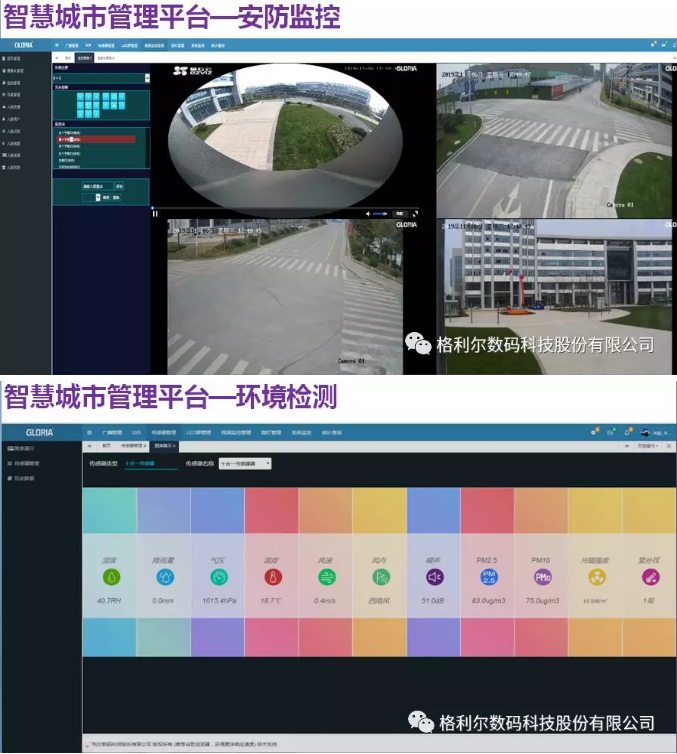Click the humidity water-drop icon

pos(109,577)
